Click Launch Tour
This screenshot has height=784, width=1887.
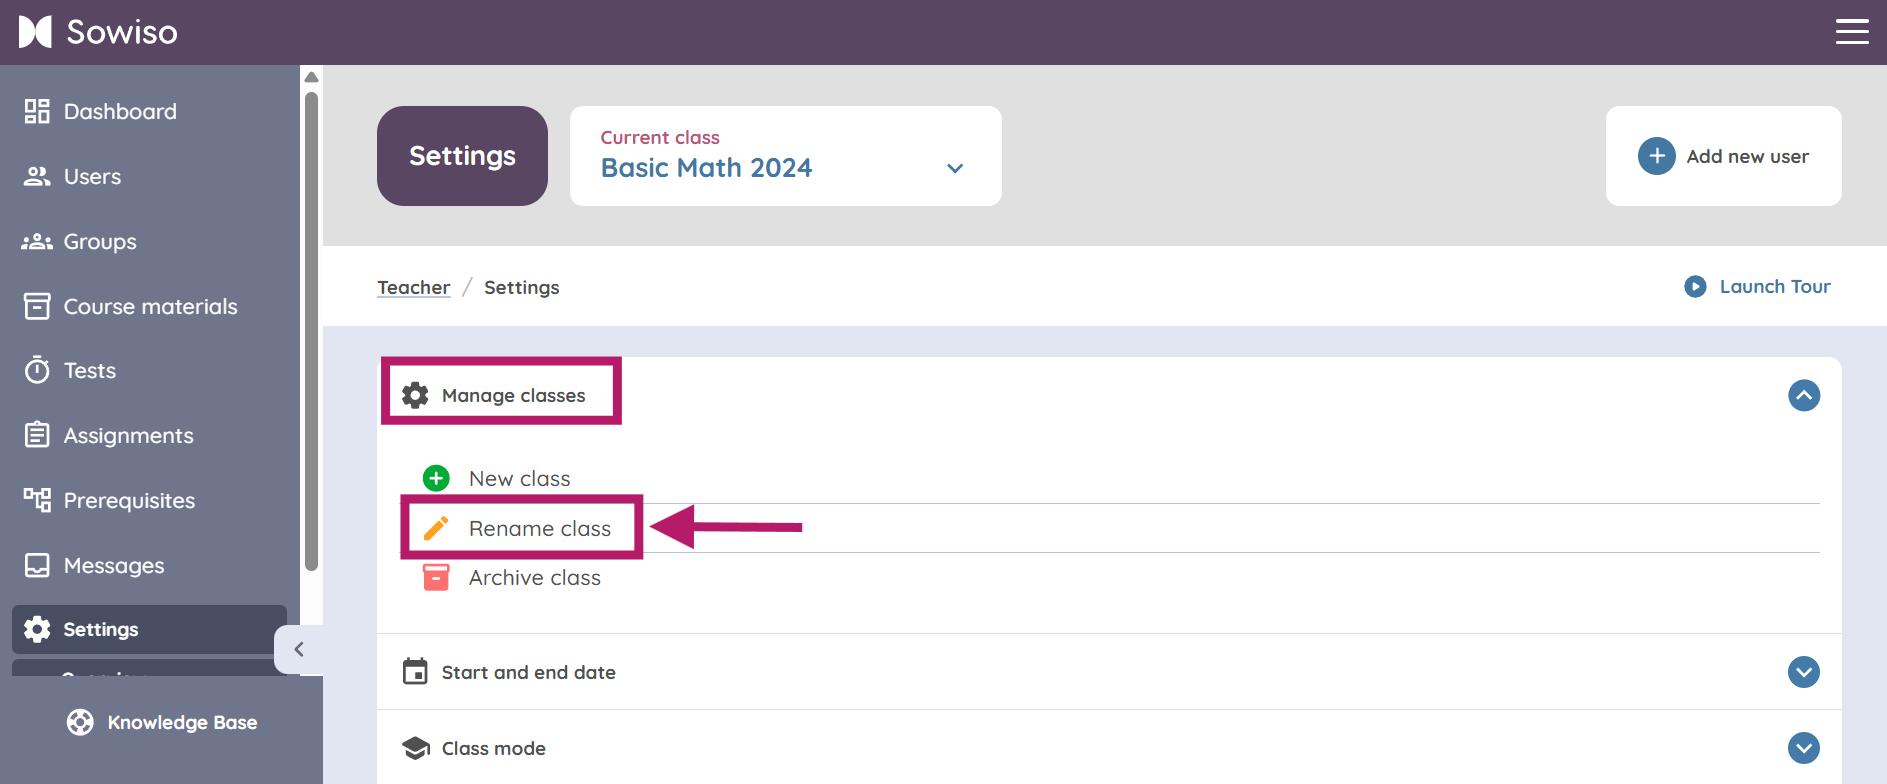[x=1774, y=286]
